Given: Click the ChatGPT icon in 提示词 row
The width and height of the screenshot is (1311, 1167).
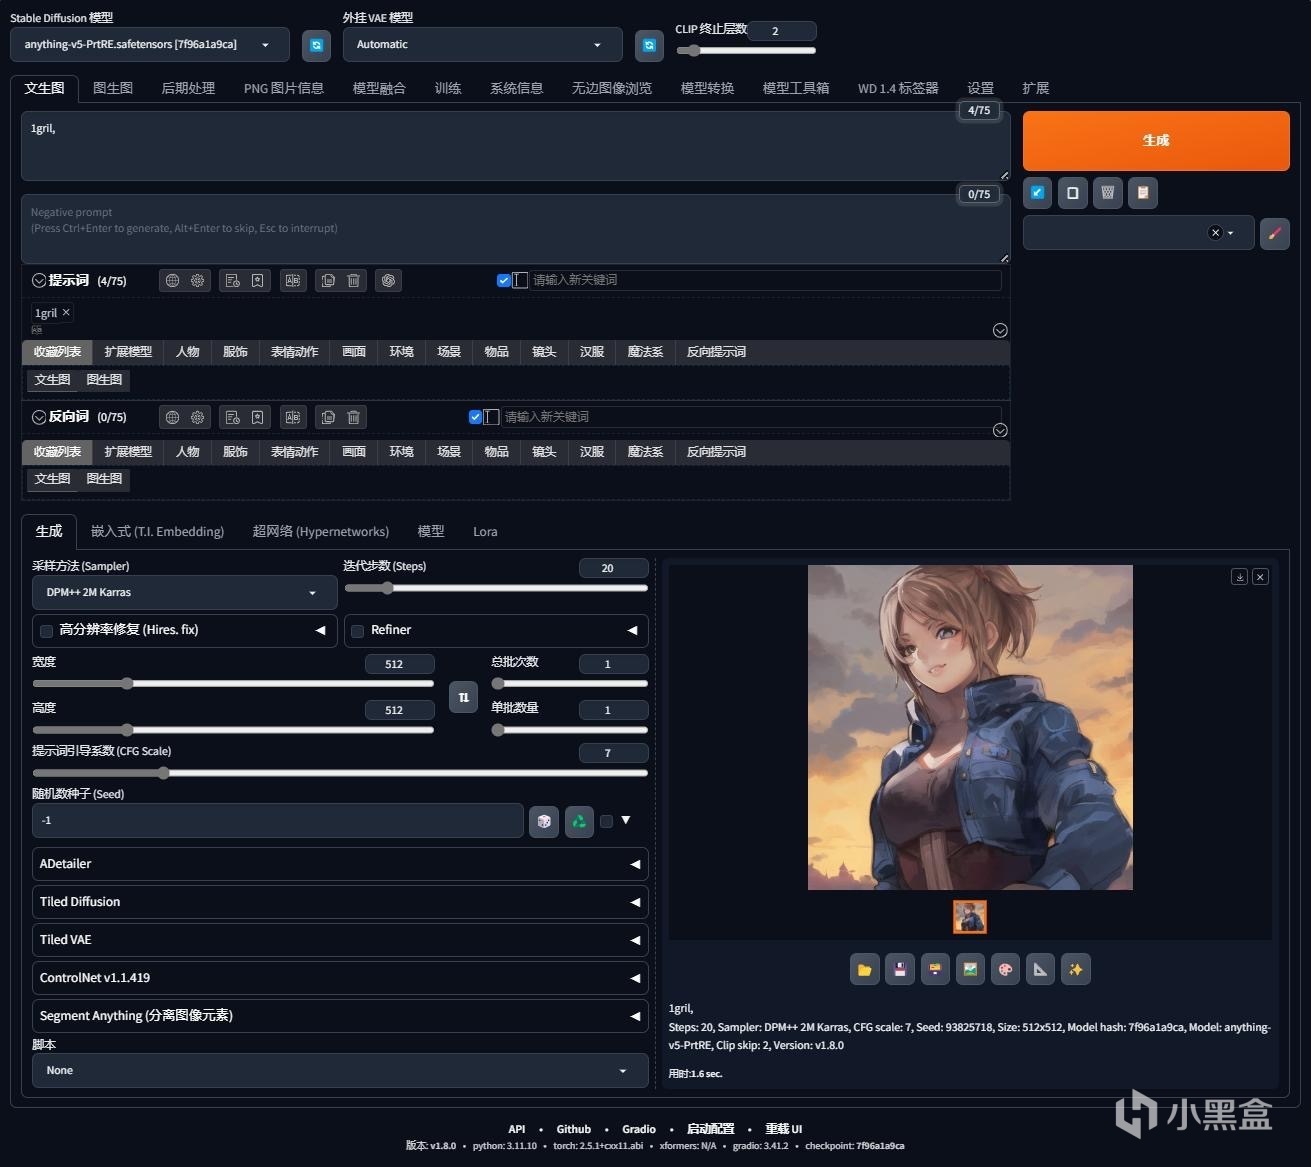Looking at the screenshot, I should coord(389,281).
